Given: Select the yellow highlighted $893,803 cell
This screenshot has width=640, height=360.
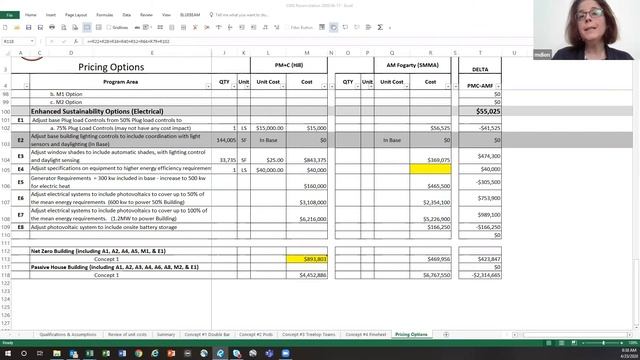Looking at the screenshot, I should pos(307,259).
